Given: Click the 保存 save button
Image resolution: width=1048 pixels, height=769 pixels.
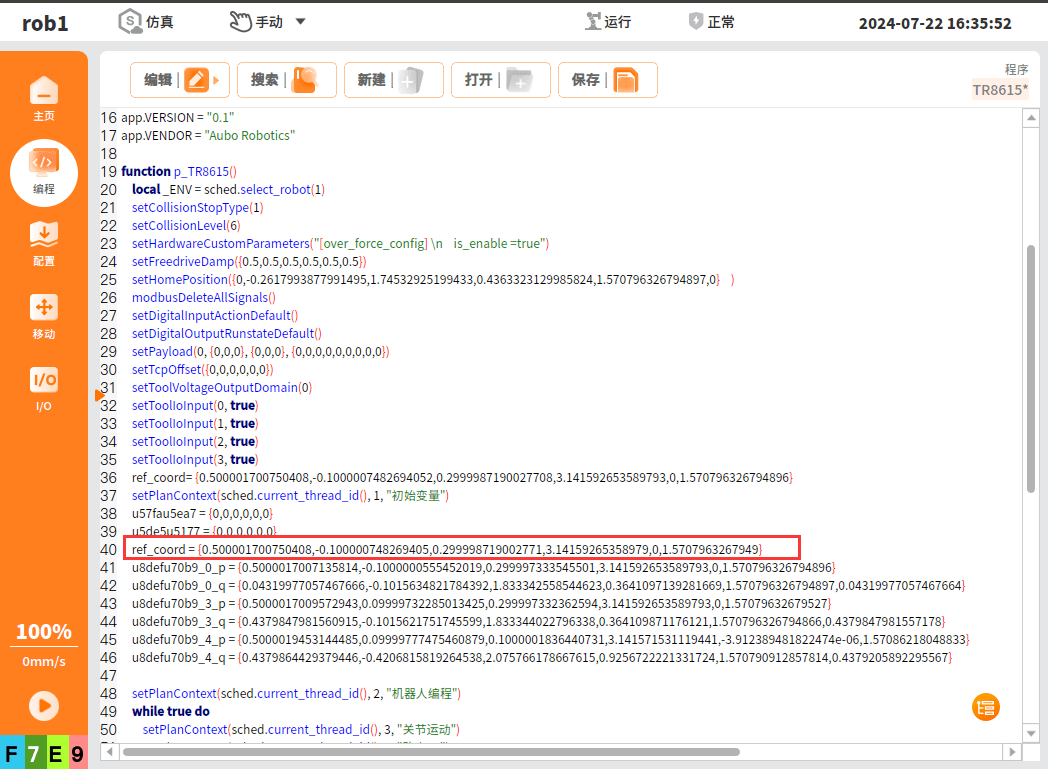Looking at the screenshot, I should click(x=606, y=80).
